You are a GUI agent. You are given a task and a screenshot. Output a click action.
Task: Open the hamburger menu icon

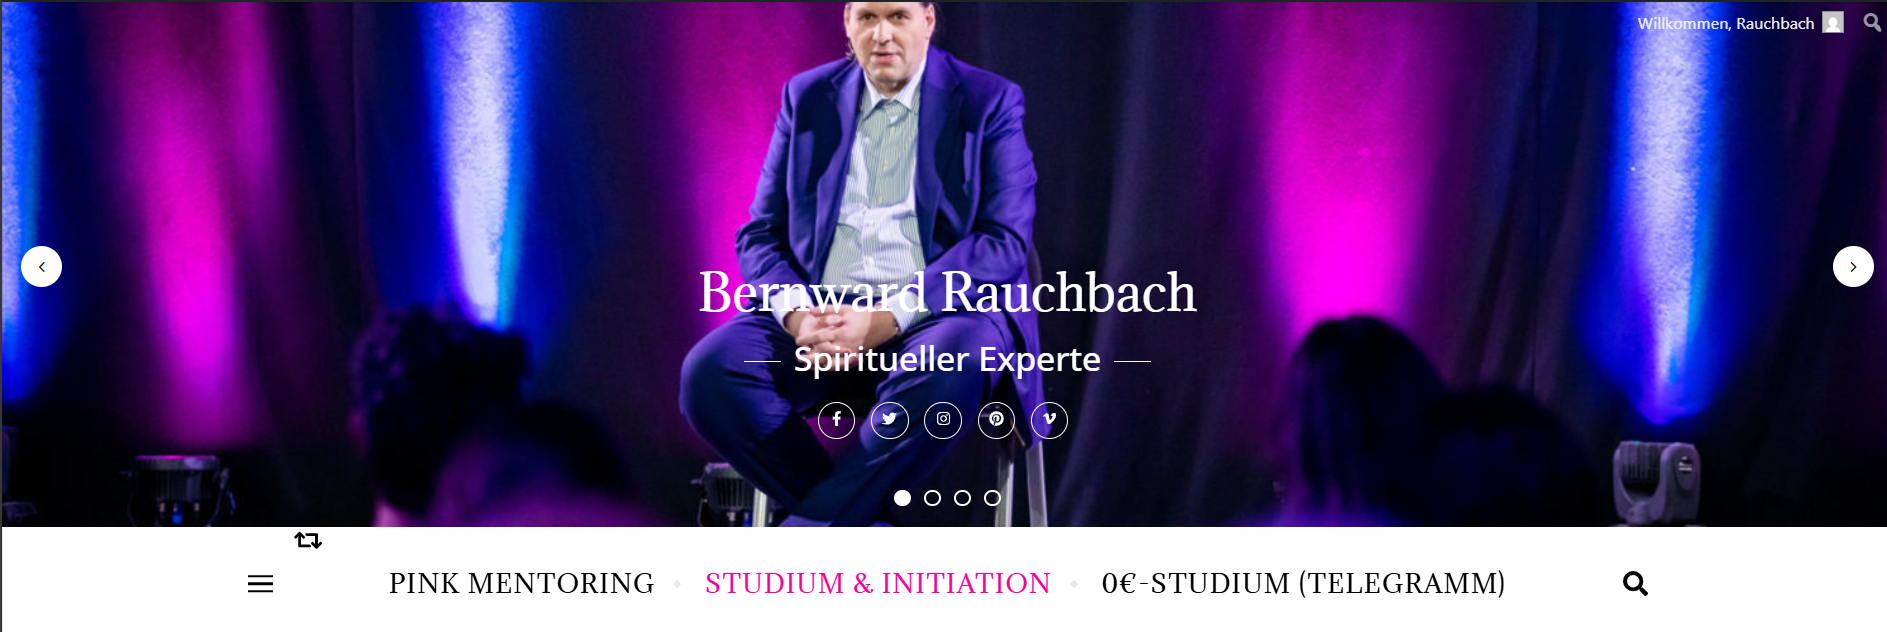tap(260, 584)
